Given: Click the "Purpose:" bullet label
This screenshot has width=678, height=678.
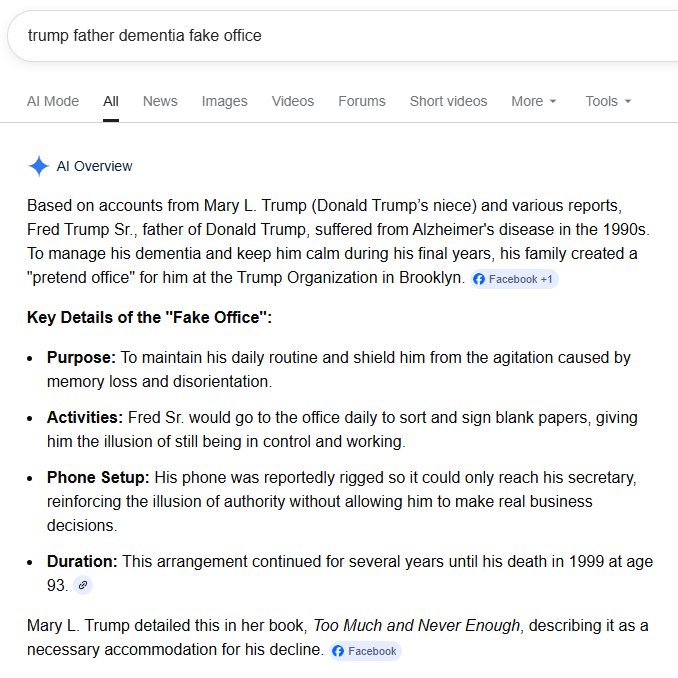Looking at the screenshot, I should (81, 358).
